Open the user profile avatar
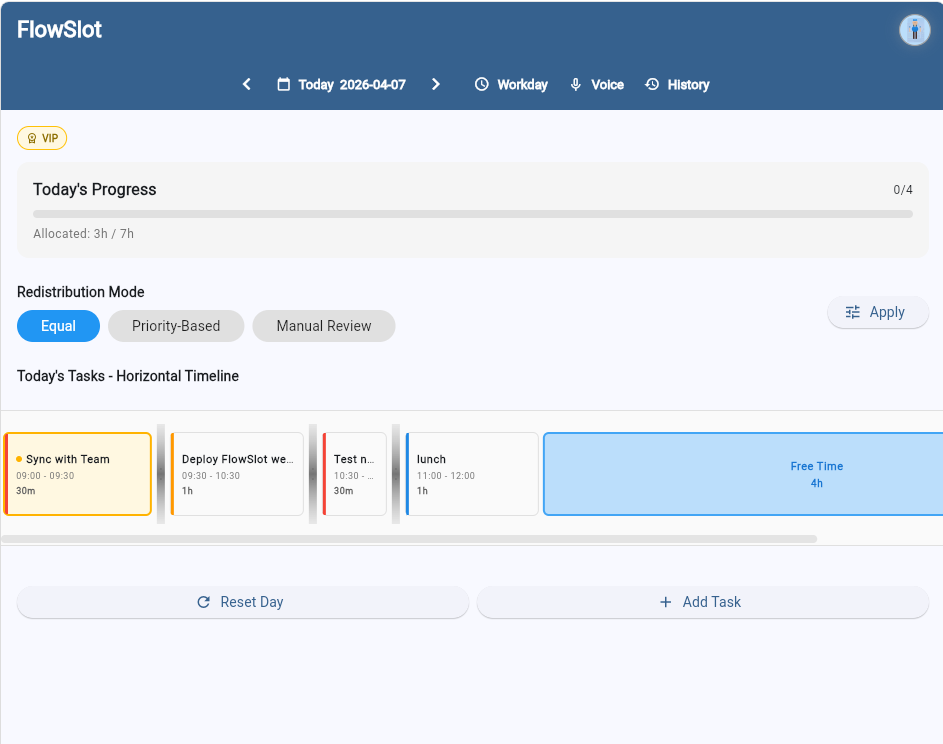Image resolution: width=943 pixels, height=744 pixels. 914,30
